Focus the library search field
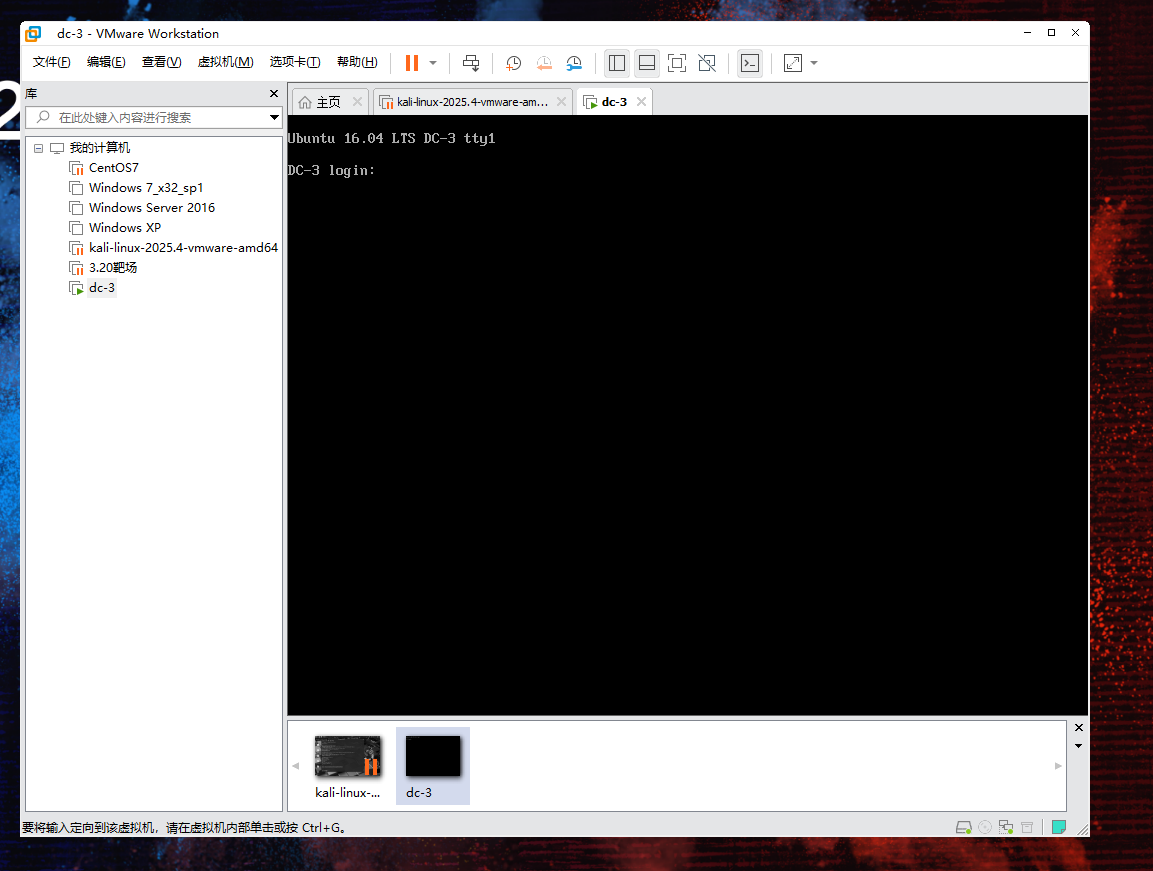Viewport: 1153px width, 871px height. (x=147, y=118)
